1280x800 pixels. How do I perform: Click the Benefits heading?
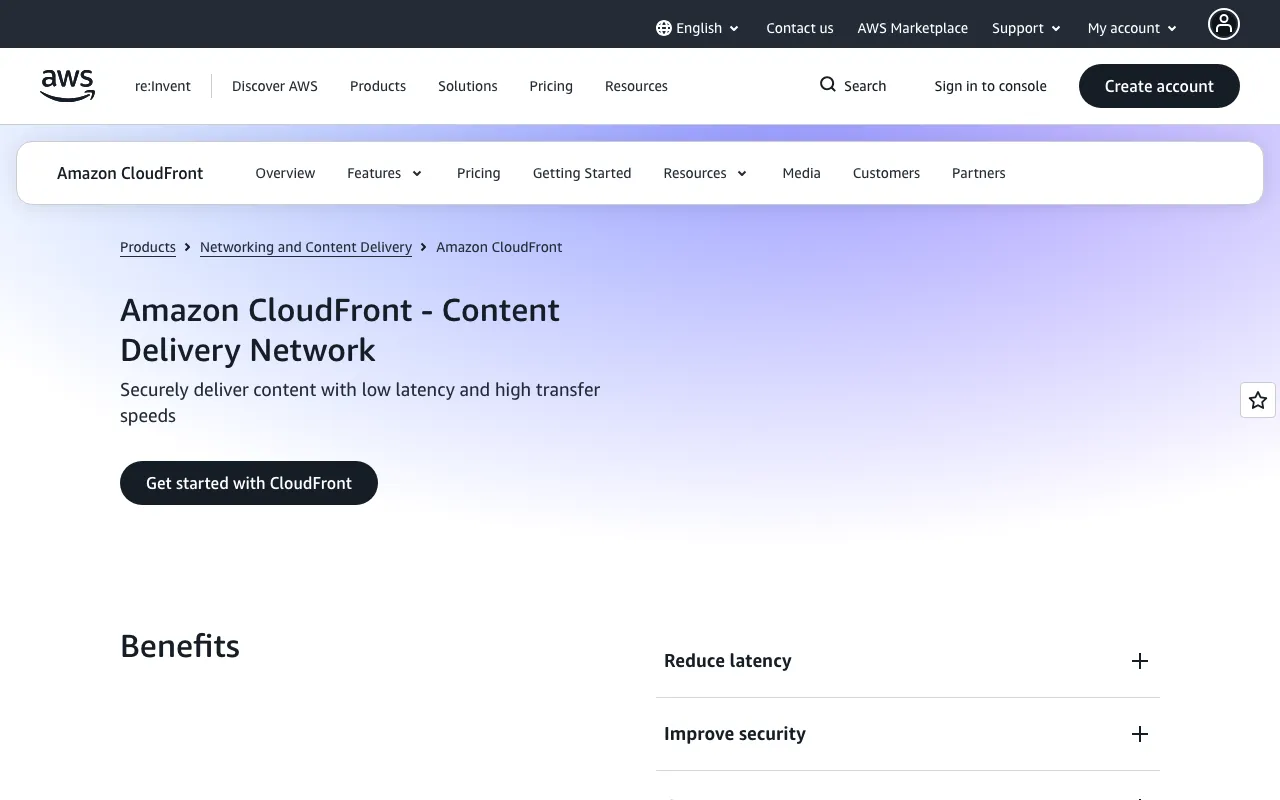pyautogui.click(x=180, y=646)
